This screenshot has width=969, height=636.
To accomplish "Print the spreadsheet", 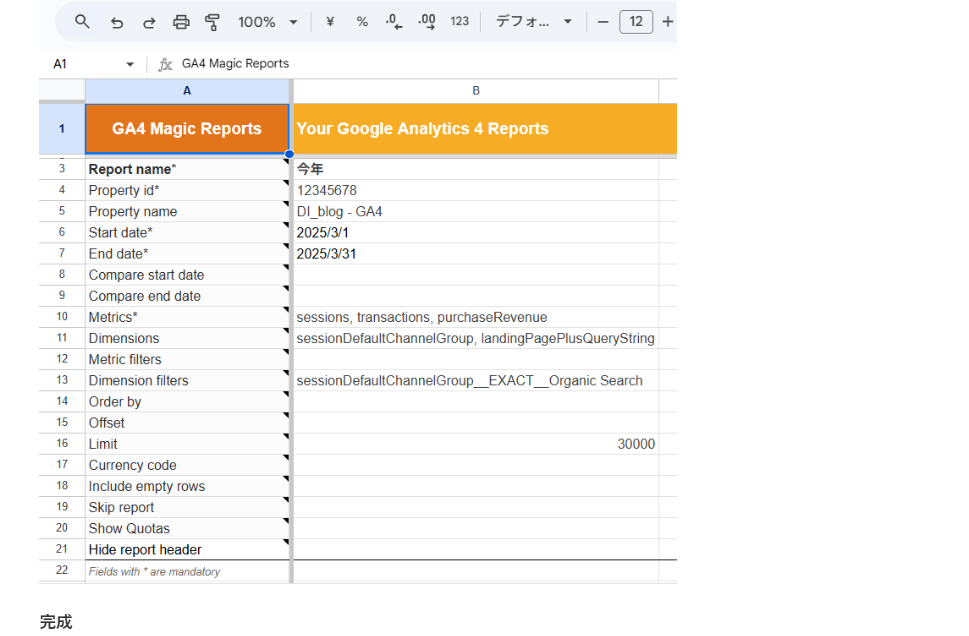I will 181,22.
